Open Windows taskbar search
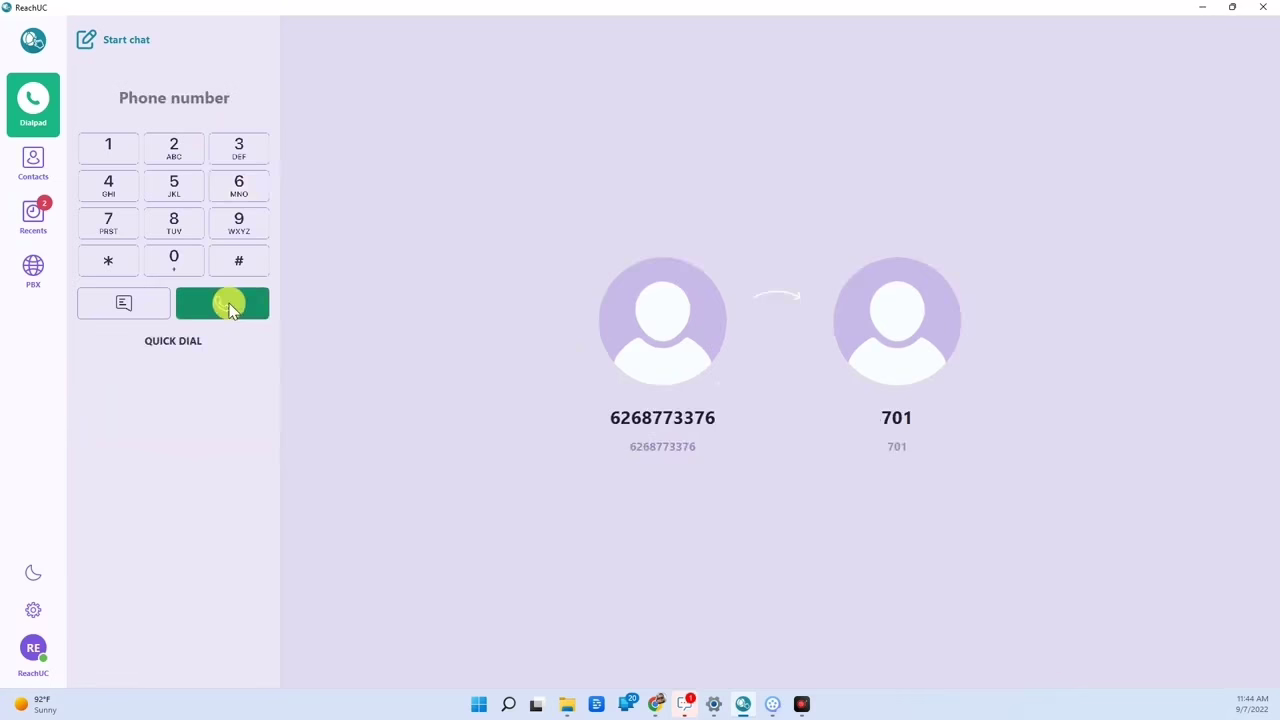Screen dimensions: 1280x720 point(508,704)
